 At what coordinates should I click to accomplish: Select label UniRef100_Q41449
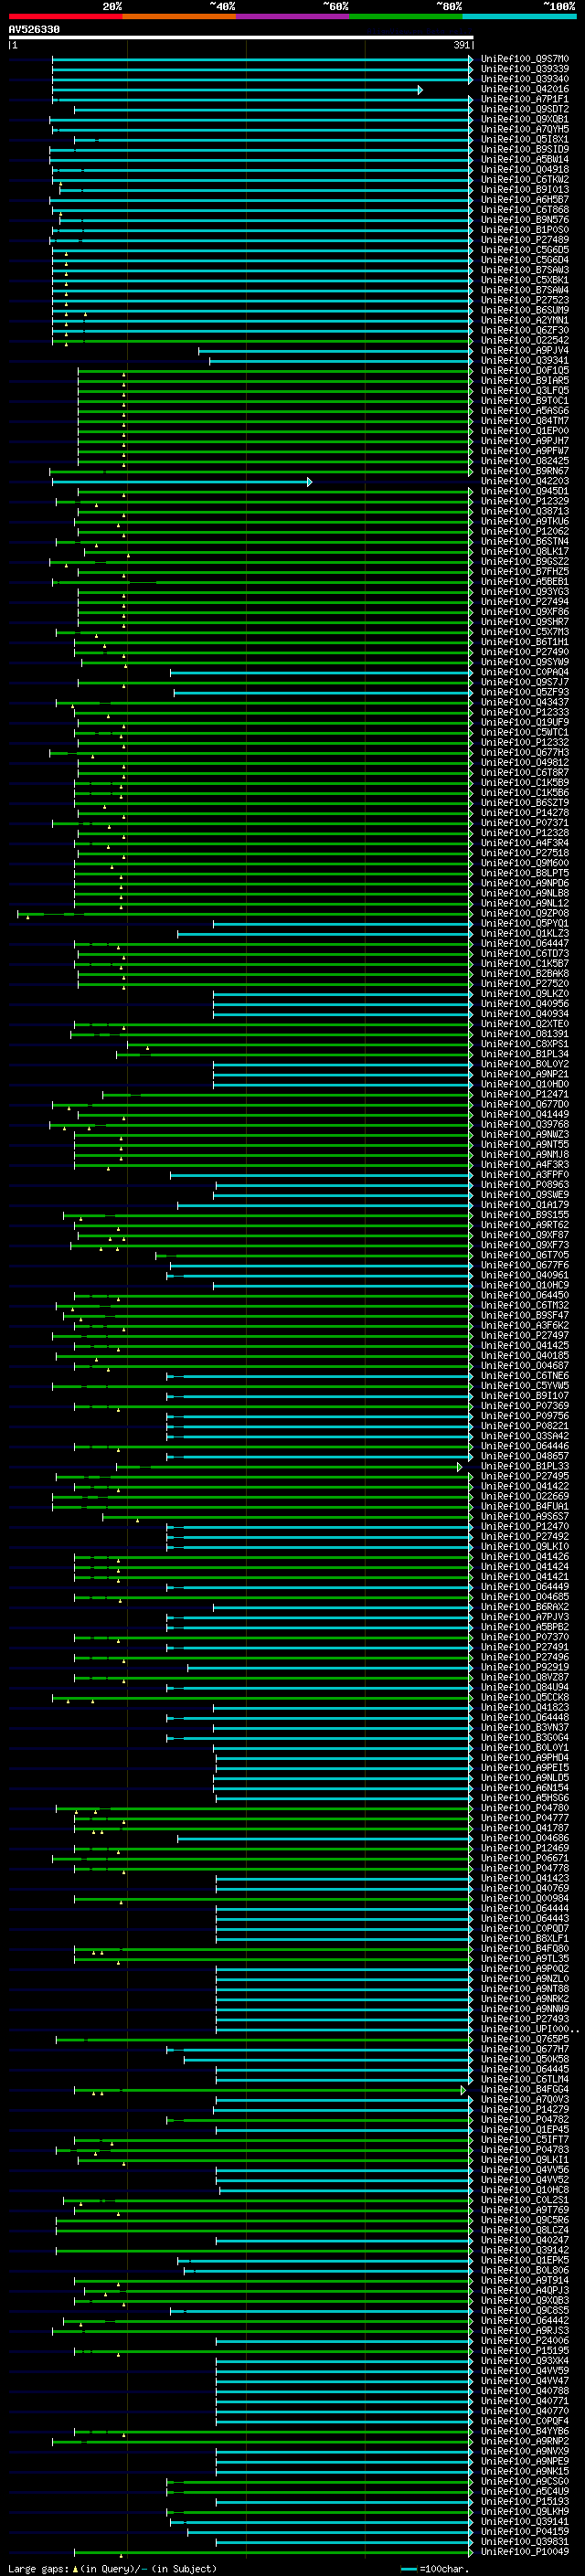point(525,1114)
